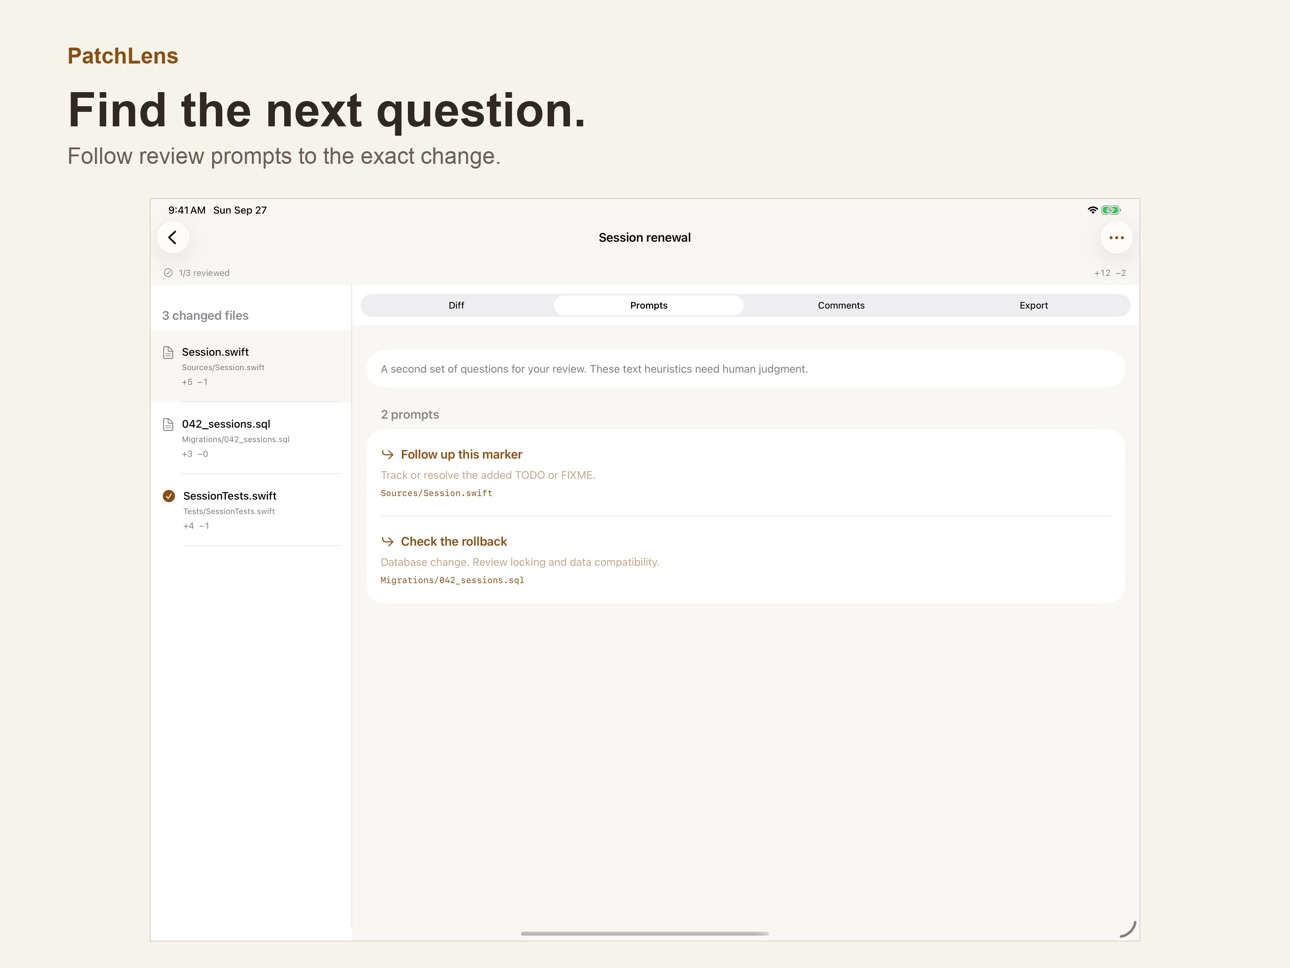Switch to the Export tab
The height and width of the screenshot is (968, 1290).
pos(1034,306)
